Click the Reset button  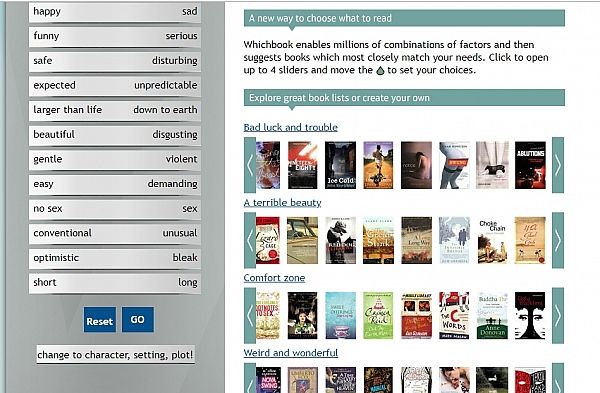point(99,320)
